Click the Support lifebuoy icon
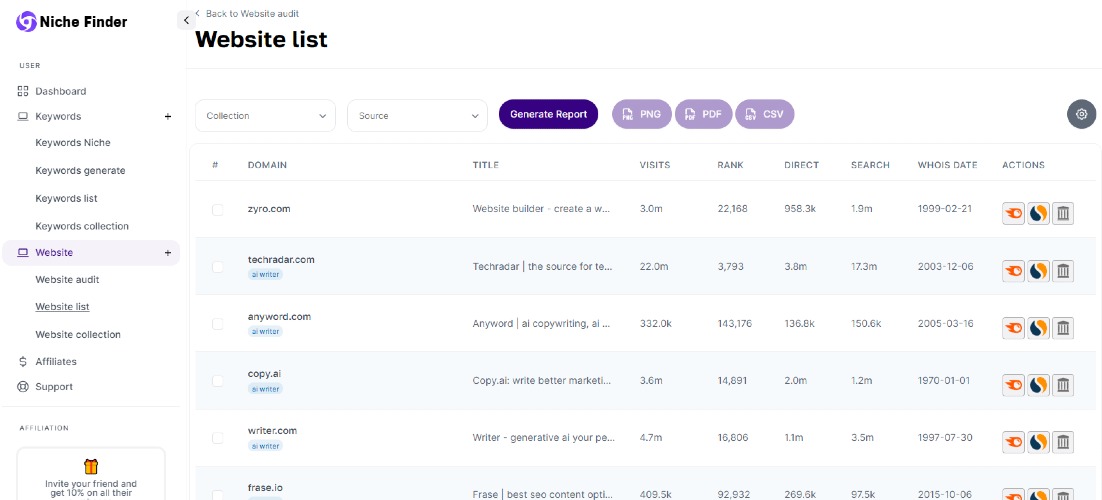The width and height of the screenshot is (1102, 500). pyautogui.click(x=22, y=387)
